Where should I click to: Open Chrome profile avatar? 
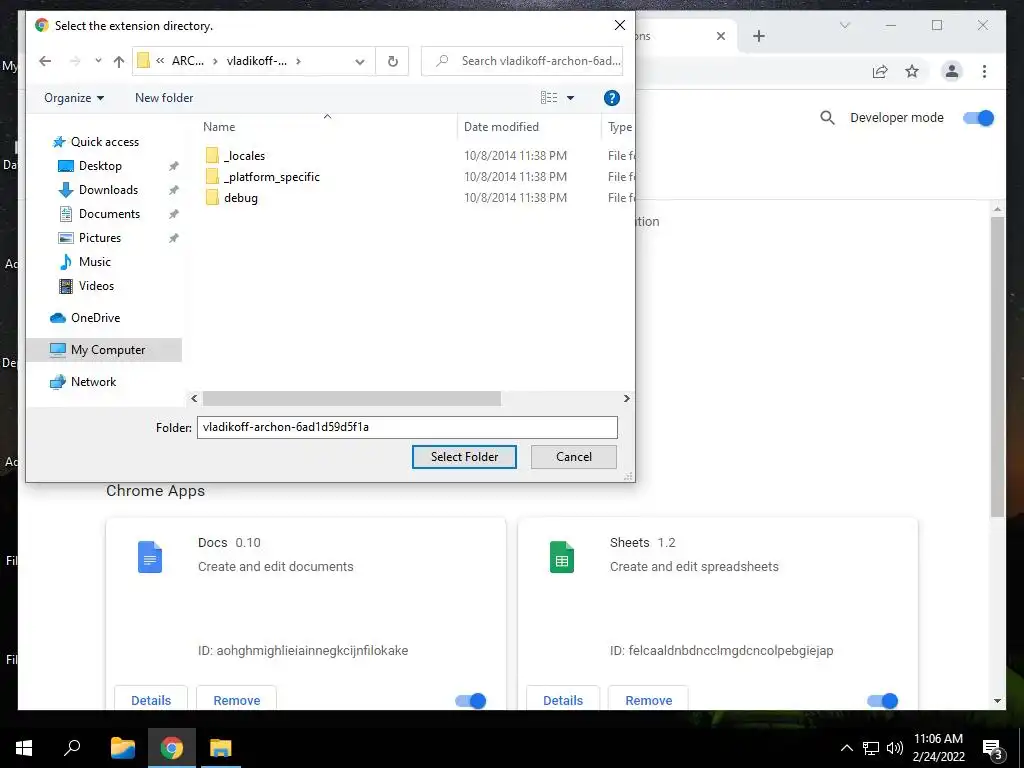pyautogui.click(x=952, y=71)
